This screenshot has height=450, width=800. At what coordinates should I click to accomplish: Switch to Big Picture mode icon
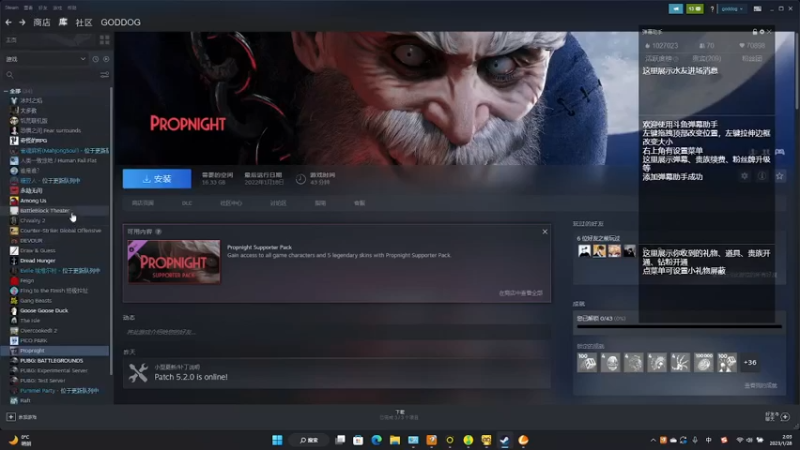coord(758,9)
